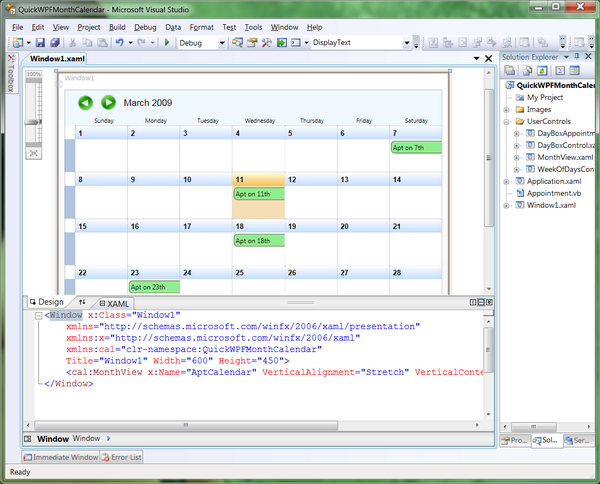Open the Properties Window toolbar icon
The width and height of the screenshot is (600, 484).
pyautogui.click(x=252, y=42)
